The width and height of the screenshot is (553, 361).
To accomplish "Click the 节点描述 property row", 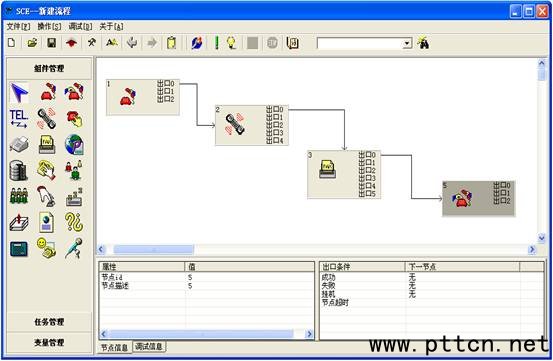I will coord(207,286).
